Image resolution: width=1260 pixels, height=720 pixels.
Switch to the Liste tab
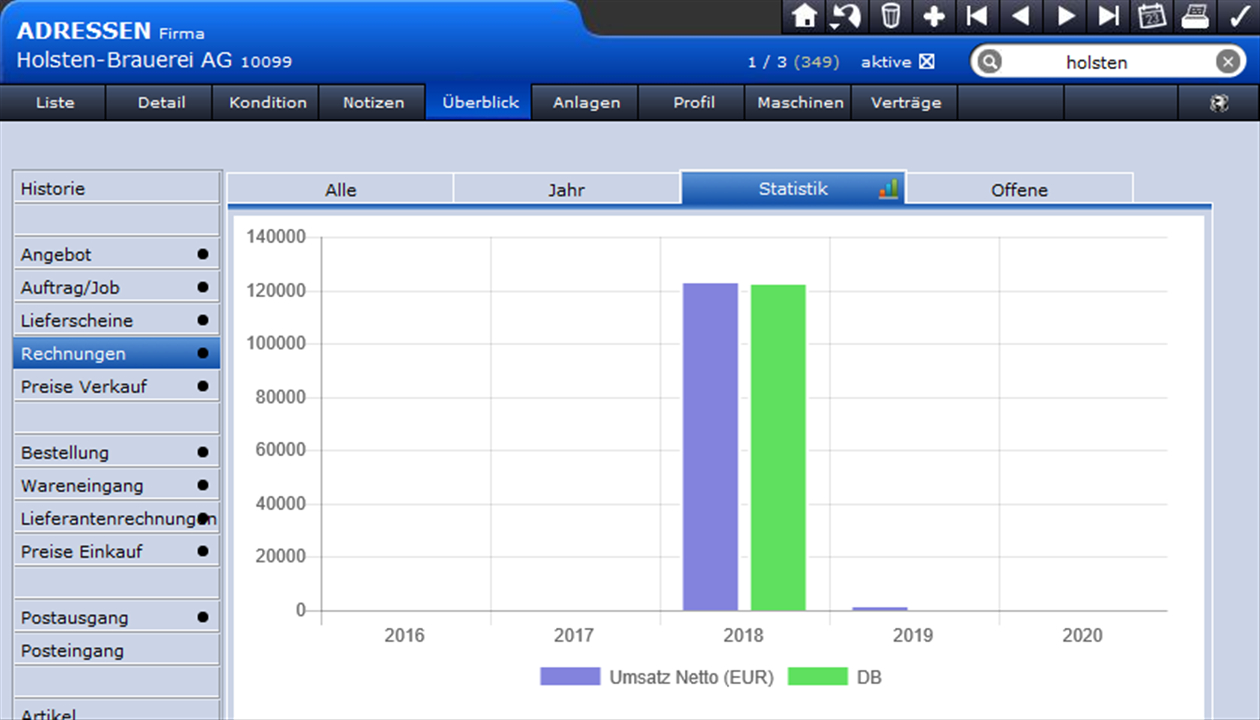(x=55, y=102)
